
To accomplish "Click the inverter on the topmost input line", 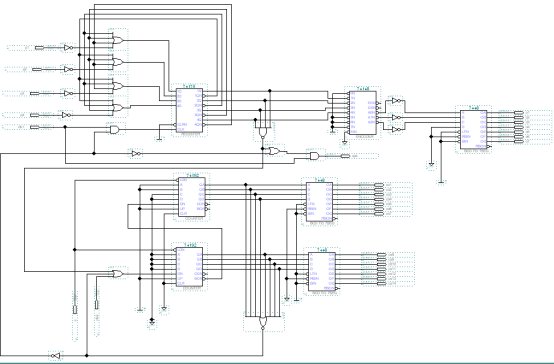I will pyautogui.click(x=69, y=48).
